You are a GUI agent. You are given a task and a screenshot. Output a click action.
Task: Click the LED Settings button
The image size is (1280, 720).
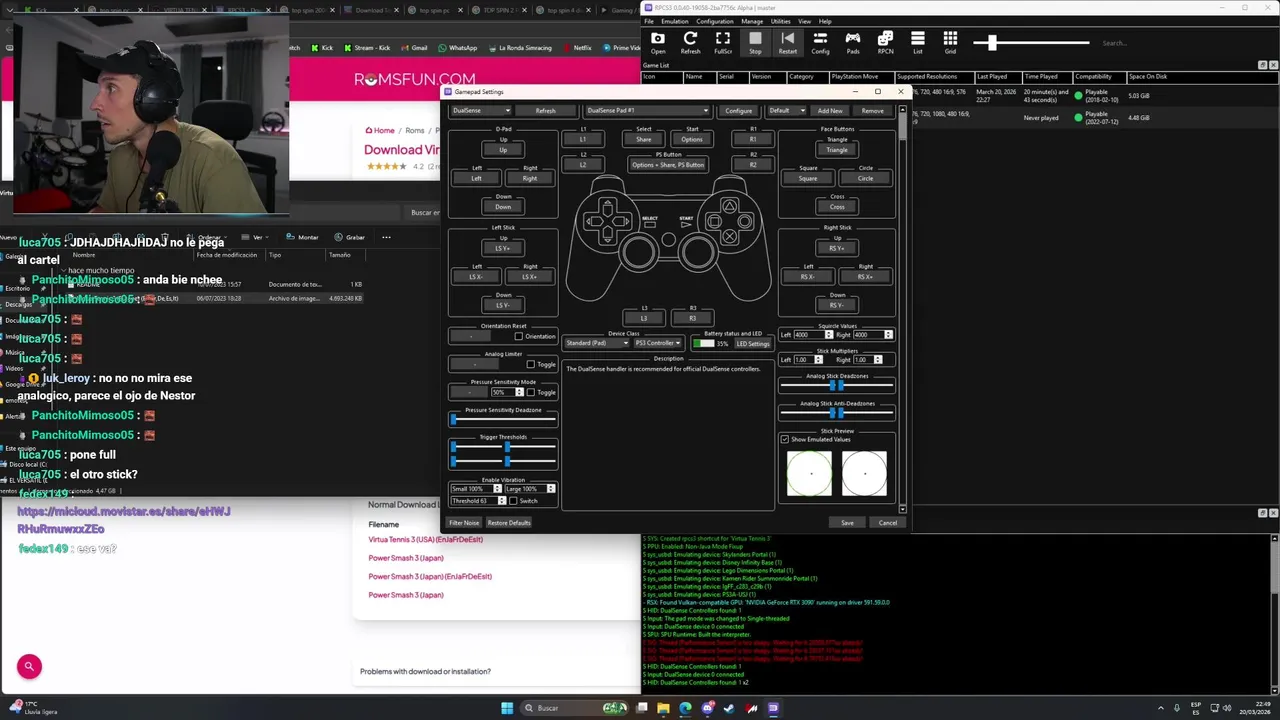click(753, 344)
